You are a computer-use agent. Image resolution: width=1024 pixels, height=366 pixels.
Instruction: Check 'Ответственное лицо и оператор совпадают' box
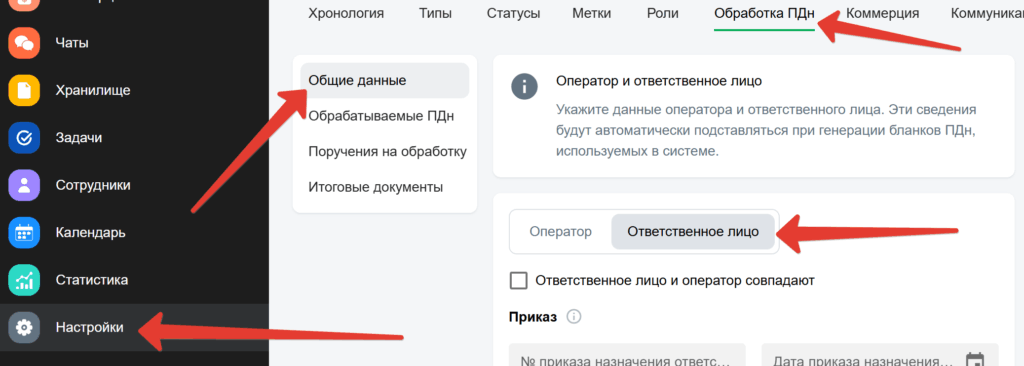coord(519,280)
